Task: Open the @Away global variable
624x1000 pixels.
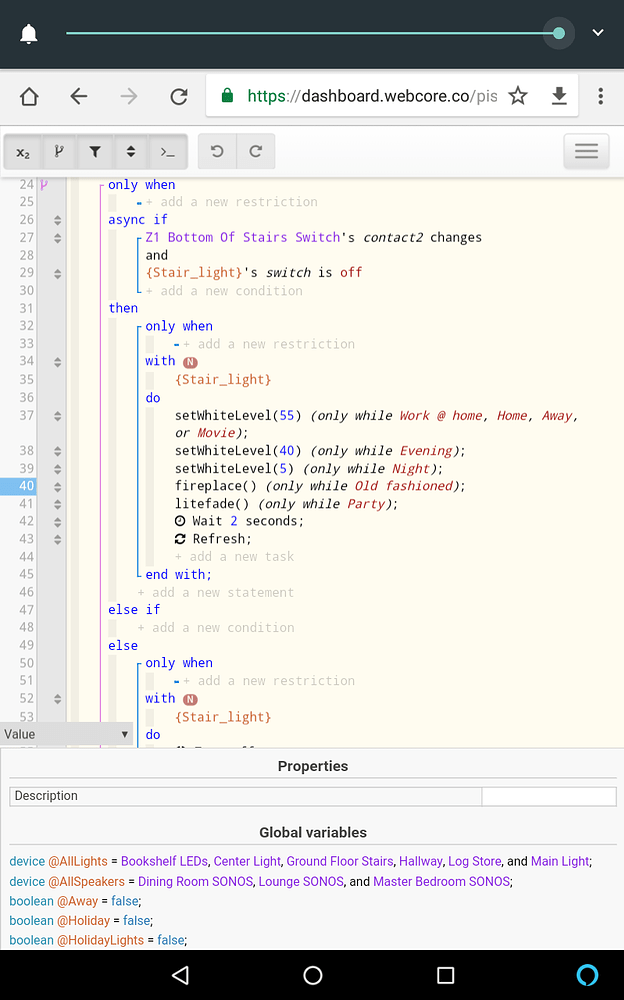Action: 77,901
